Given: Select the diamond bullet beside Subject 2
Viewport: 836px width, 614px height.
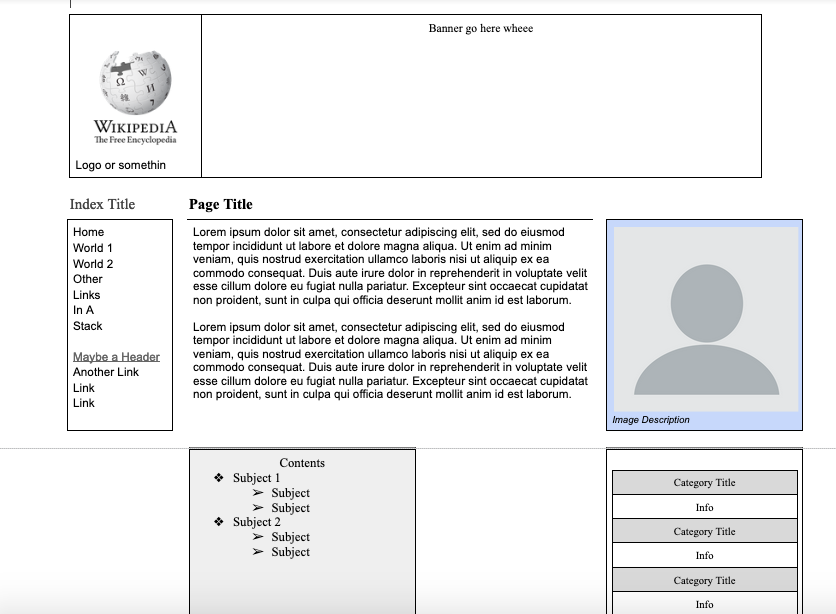Looking at the screenshot, I should tap(217, 521).
